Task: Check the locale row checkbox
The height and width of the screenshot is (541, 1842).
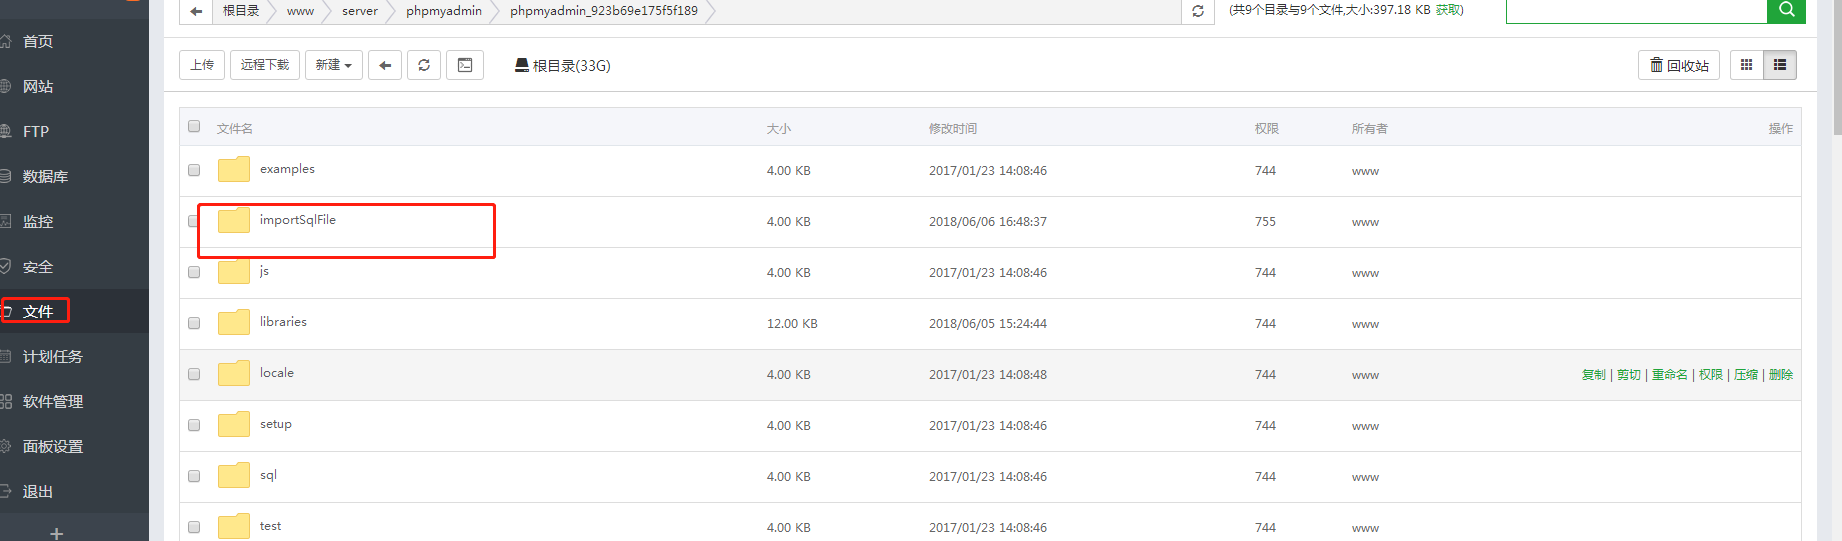Action: [x=194, y=374]
